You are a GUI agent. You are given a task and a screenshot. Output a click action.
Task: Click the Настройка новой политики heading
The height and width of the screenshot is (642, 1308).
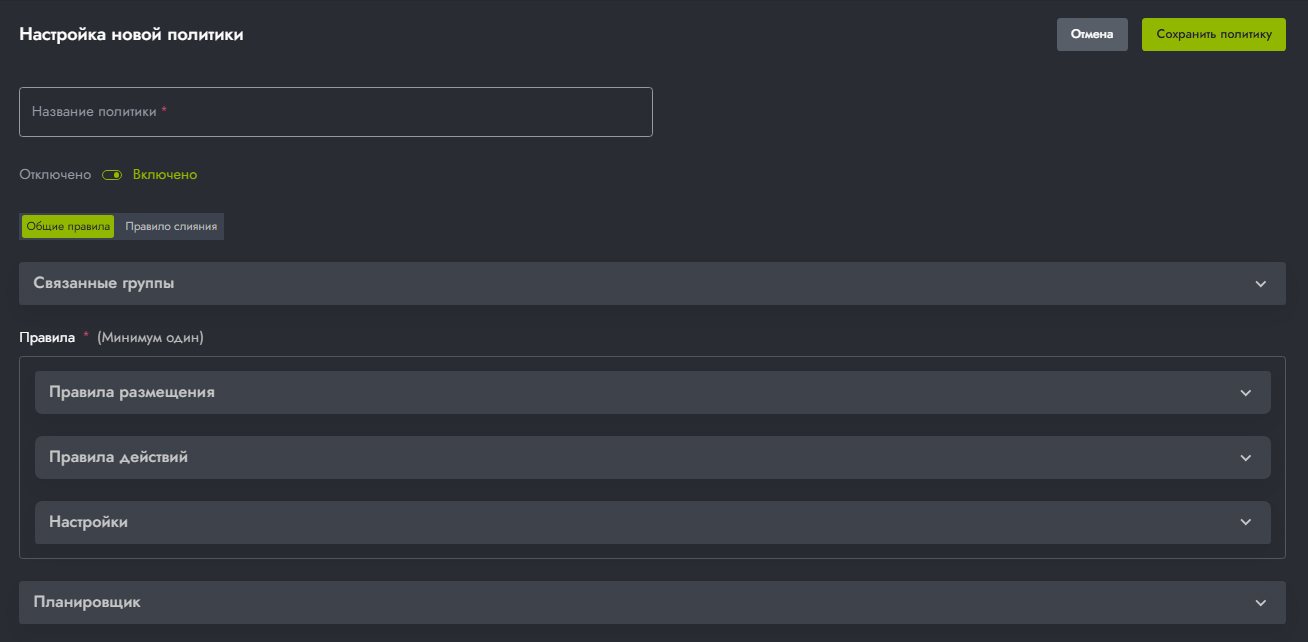(x=131, y=35)
